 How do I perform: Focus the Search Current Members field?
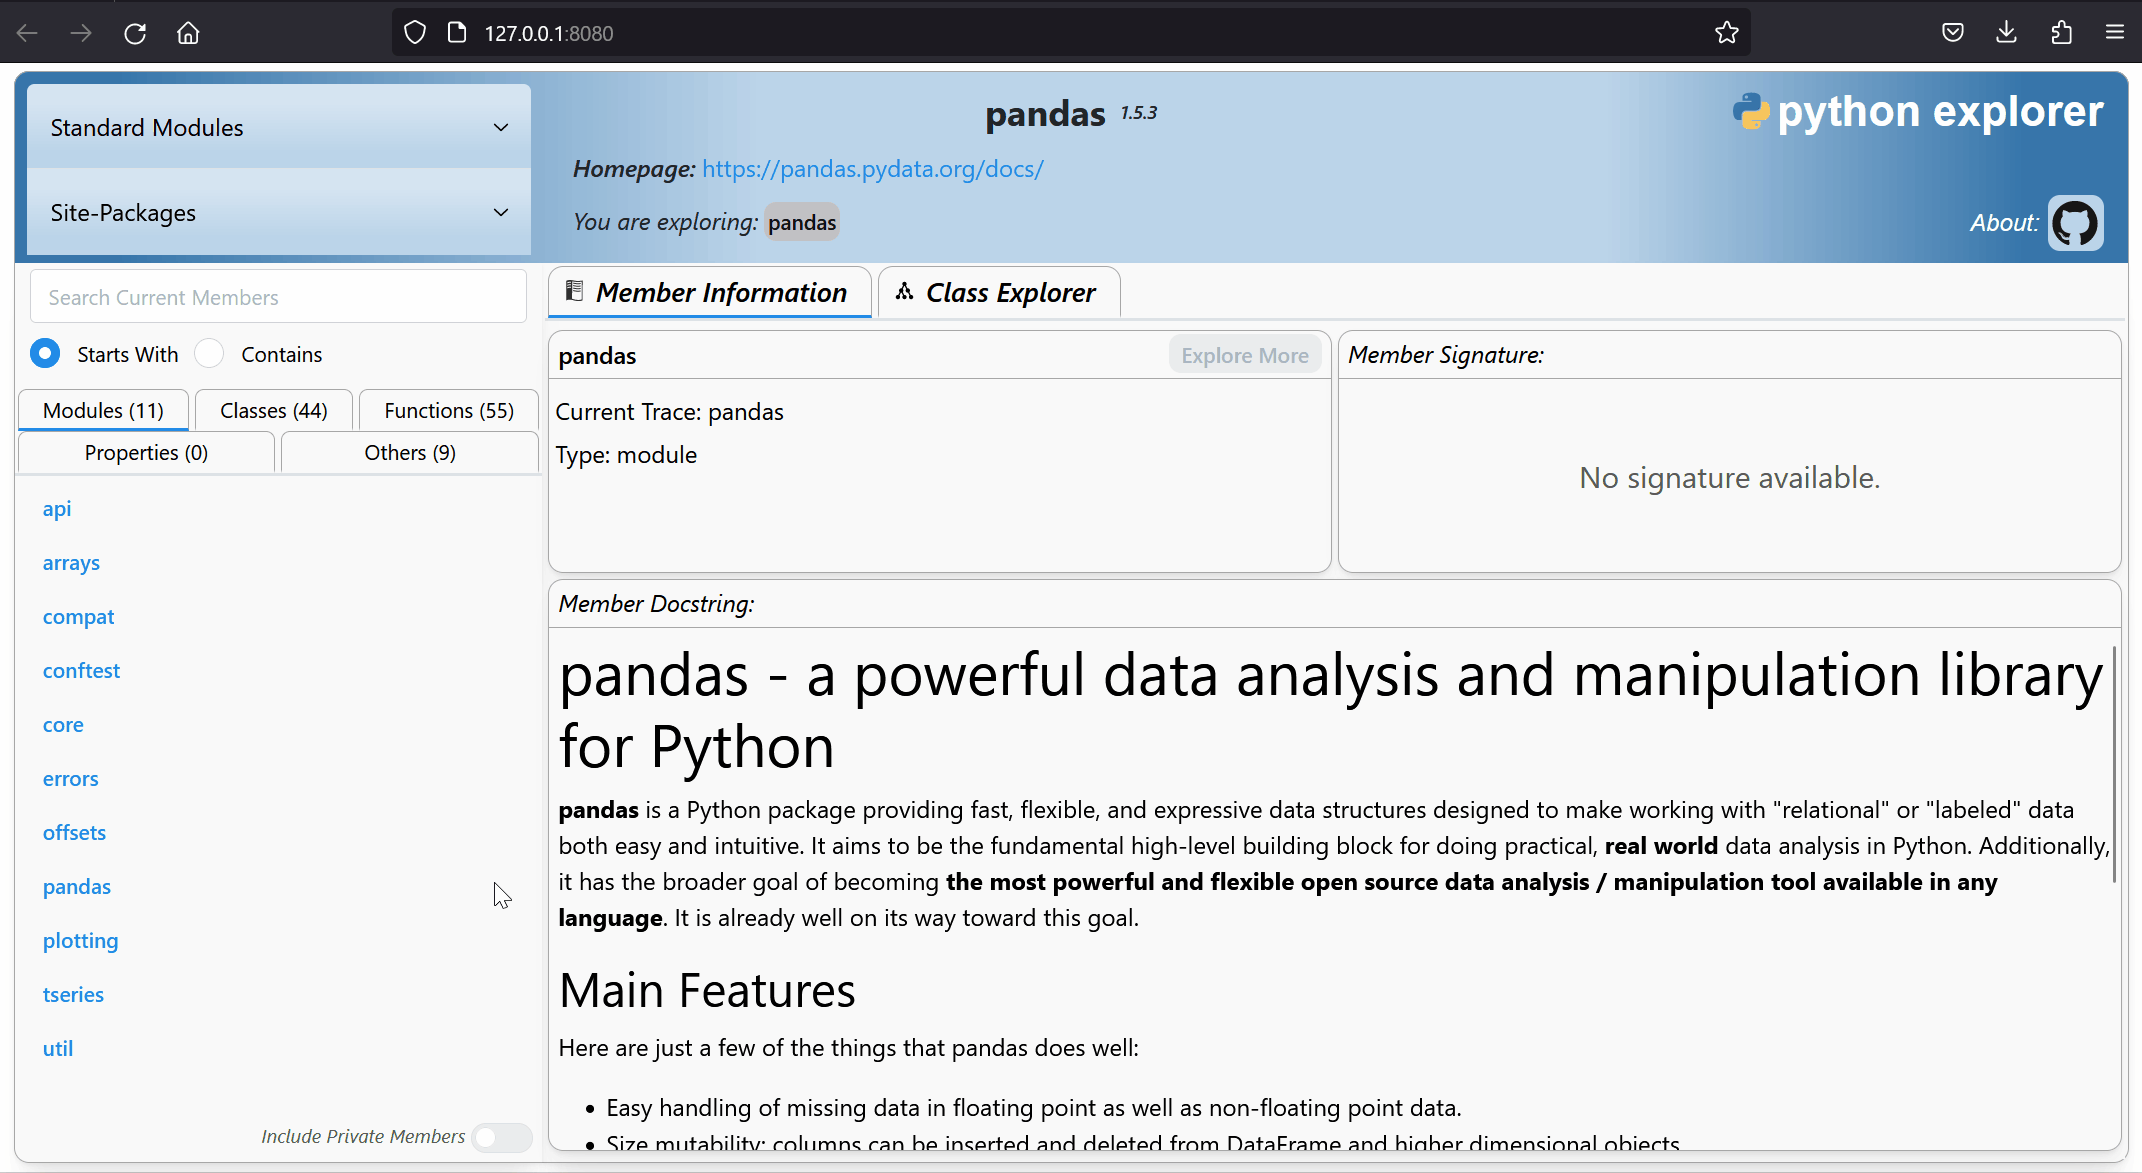[x=278, y=297]
